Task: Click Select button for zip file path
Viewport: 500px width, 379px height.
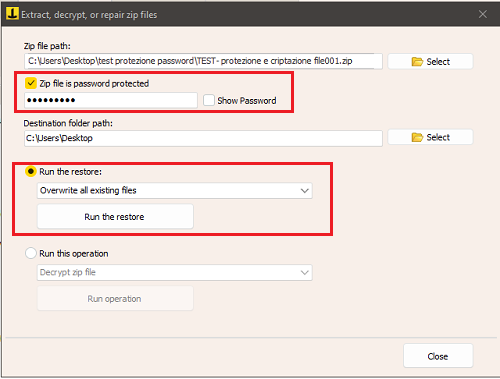Action: [430, 61]
